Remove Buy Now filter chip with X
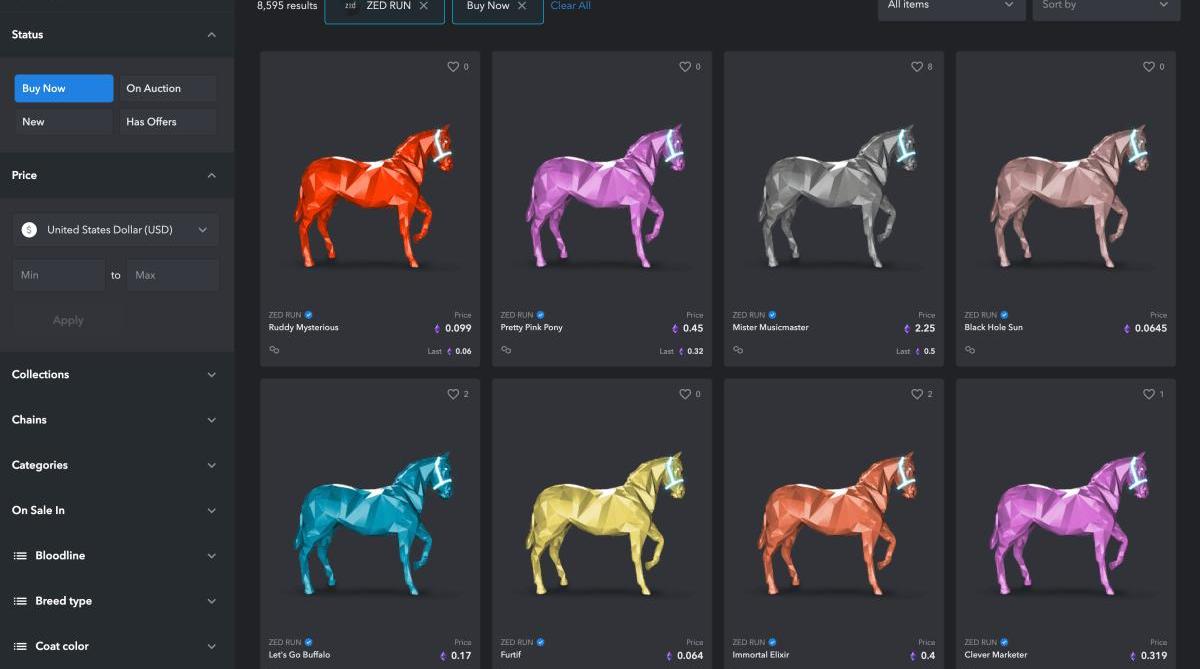This screenshot has width=1200, height=669. click(x=522, y=6)
